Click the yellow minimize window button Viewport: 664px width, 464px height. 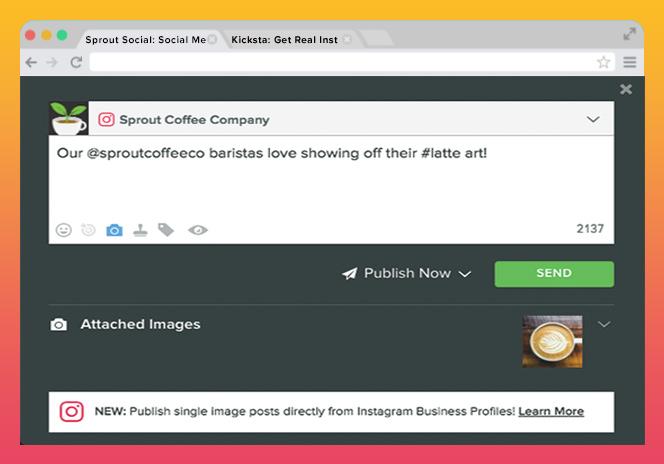(x=47, y=35)
